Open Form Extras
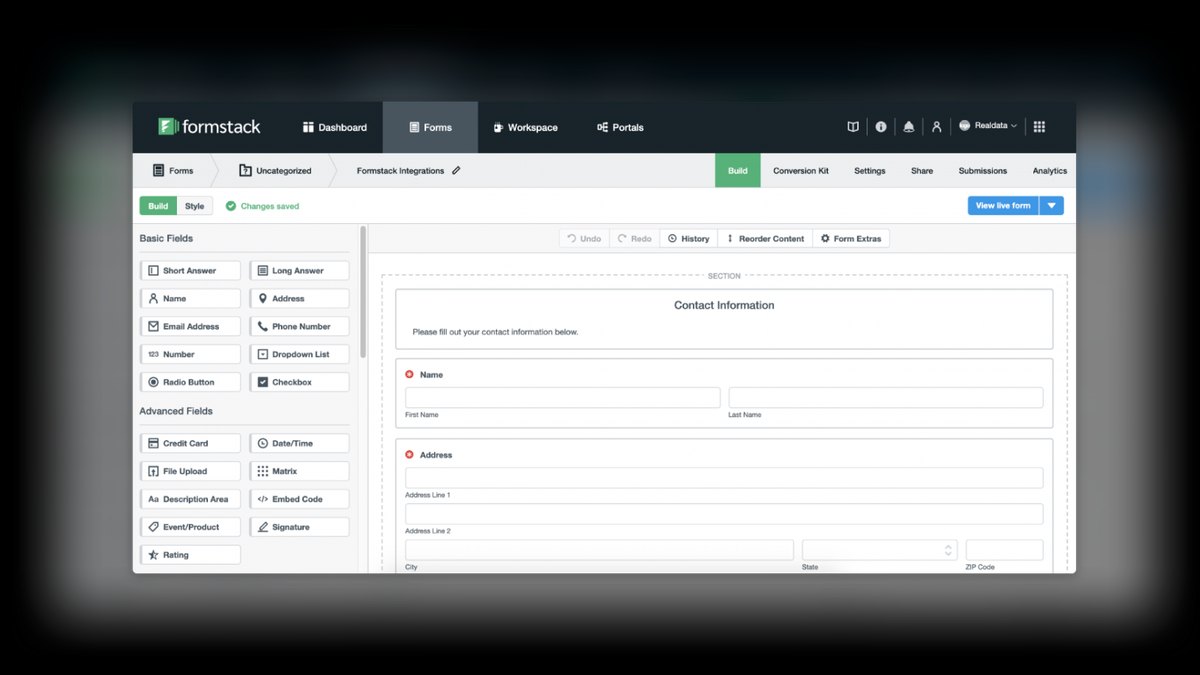The width and height of the screenshot is (1200, 675). [x=851, y=239]
